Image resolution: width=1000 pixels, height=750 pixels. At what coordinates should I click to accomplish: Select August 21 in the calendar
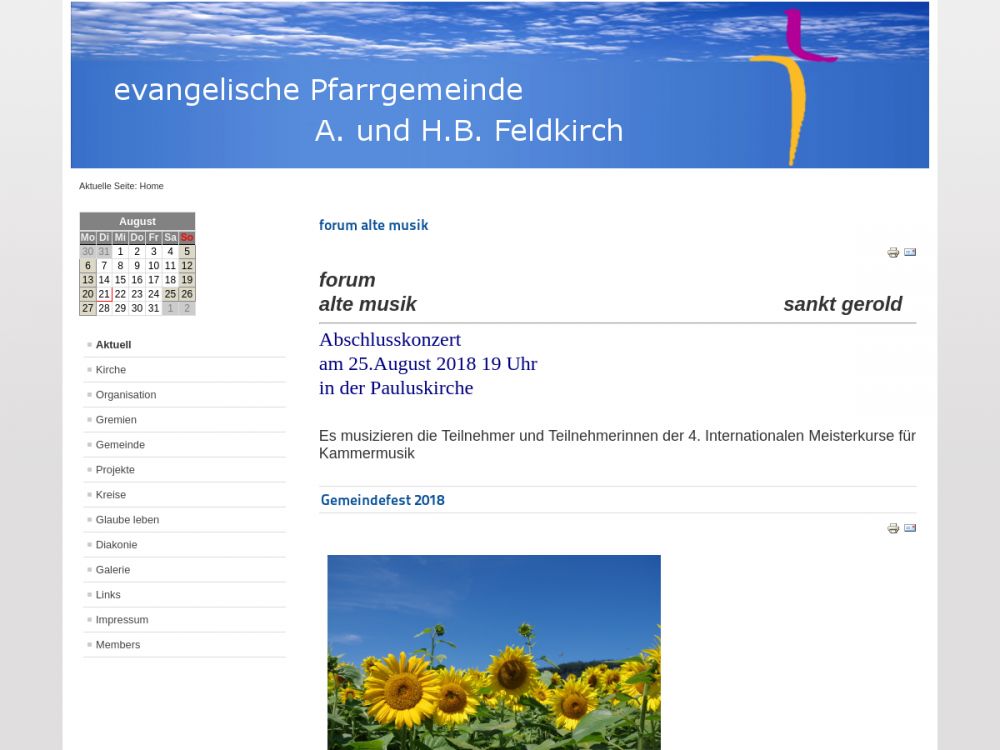[x=104, y=294]
